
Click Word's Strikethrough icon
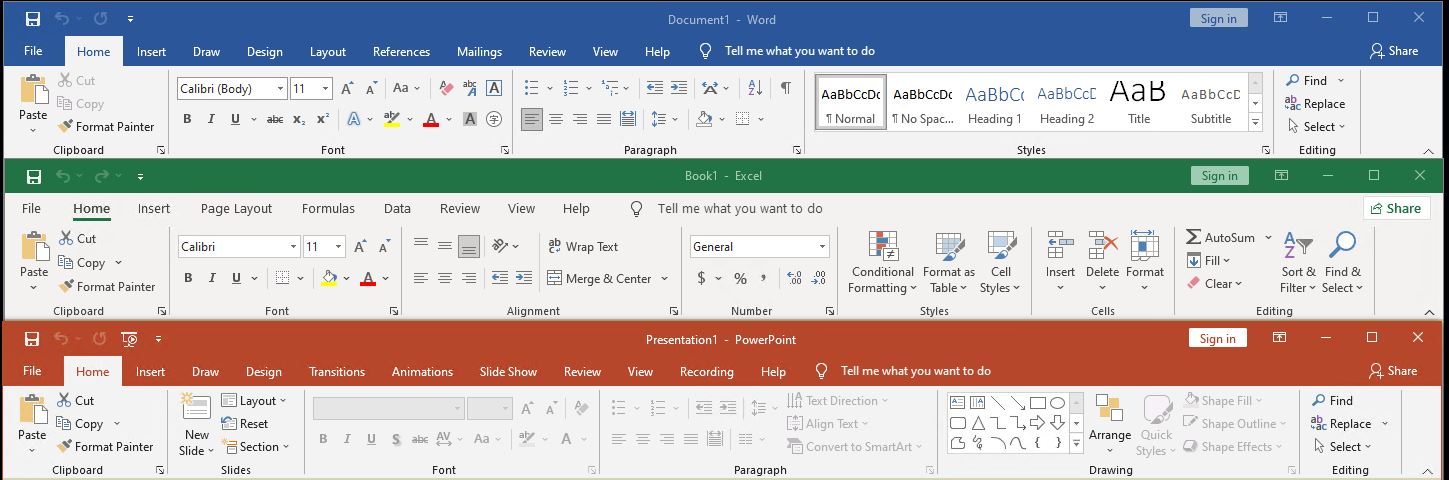pos(274,119)
